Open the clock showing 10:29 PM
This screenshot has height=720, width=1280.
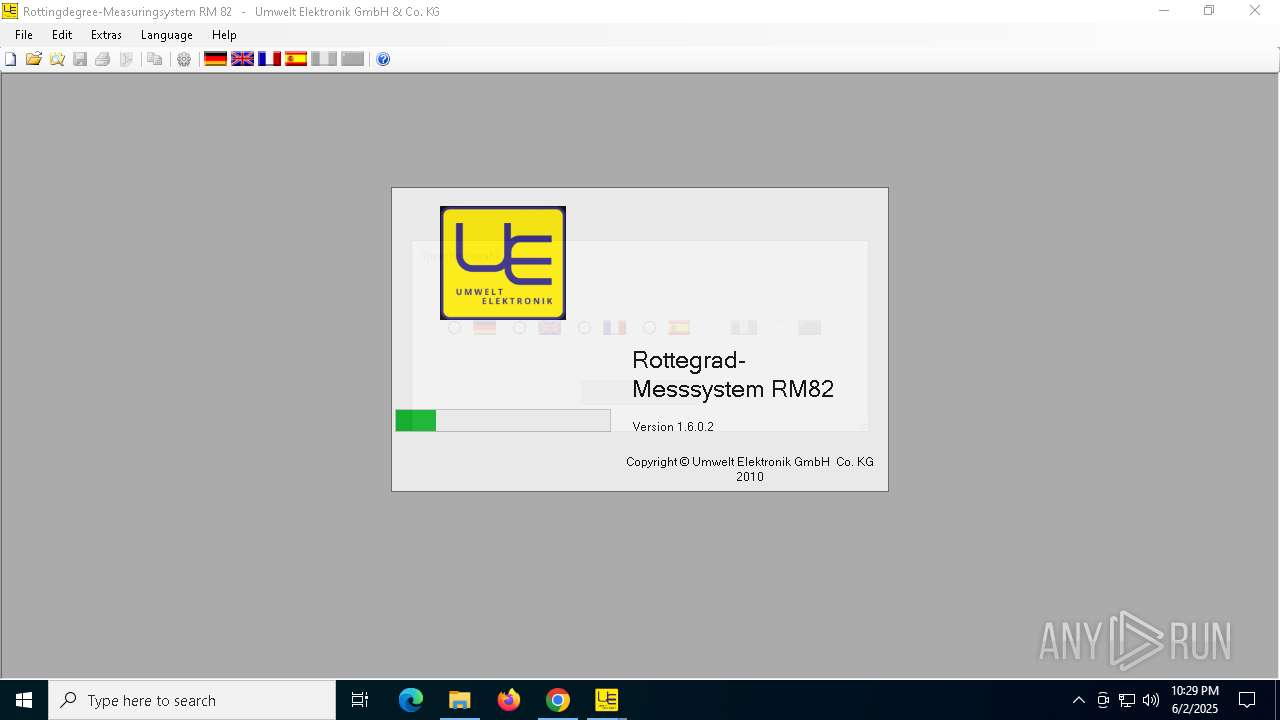[x=1195, y=700]
